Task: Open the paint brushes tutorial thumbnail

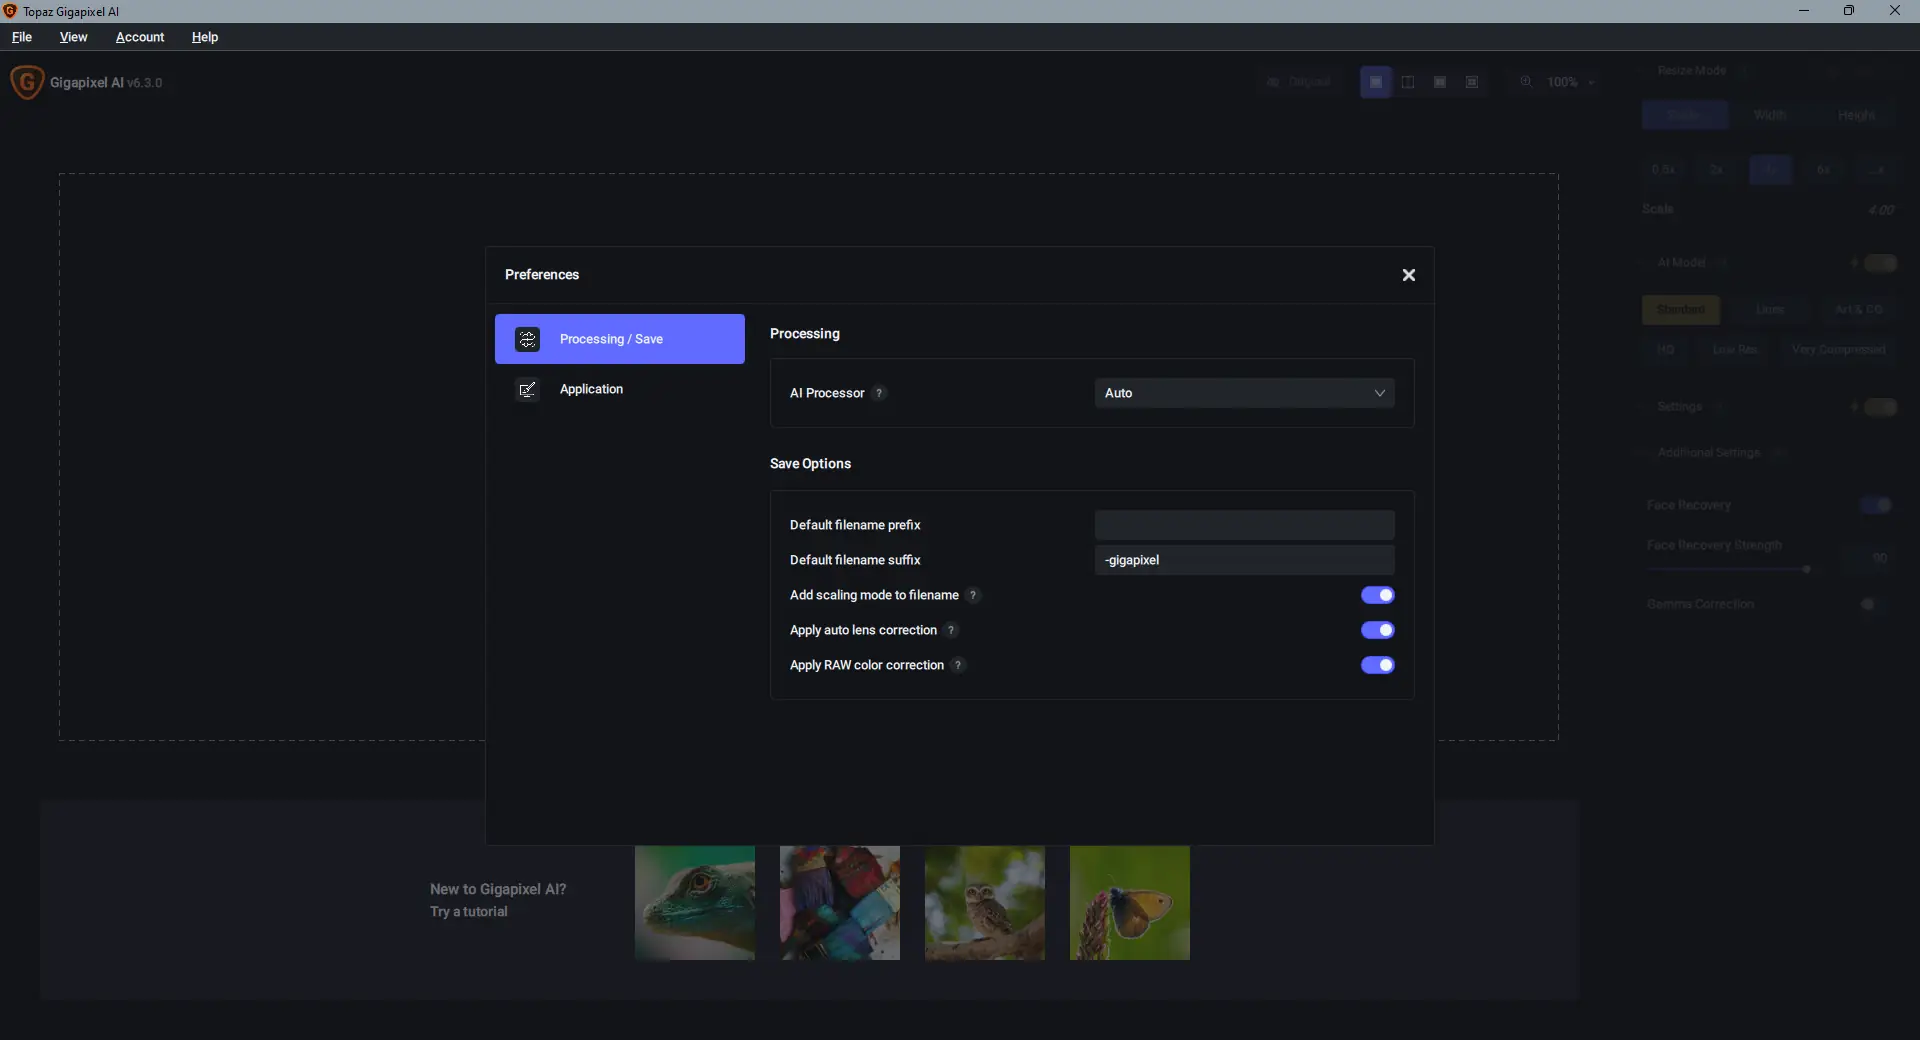Action: (x=840, y=903)
